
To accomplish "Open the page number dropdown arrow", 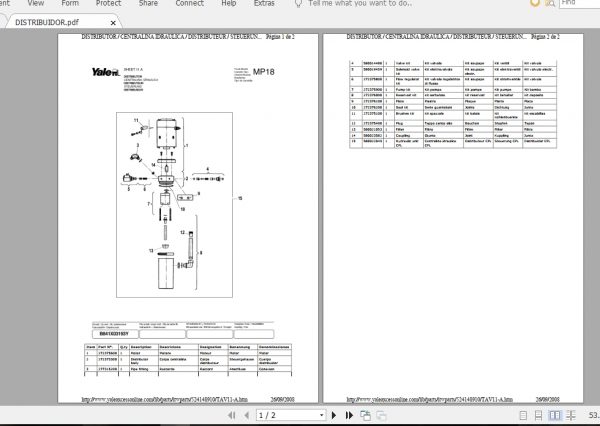I will click(x=321, y=415).
